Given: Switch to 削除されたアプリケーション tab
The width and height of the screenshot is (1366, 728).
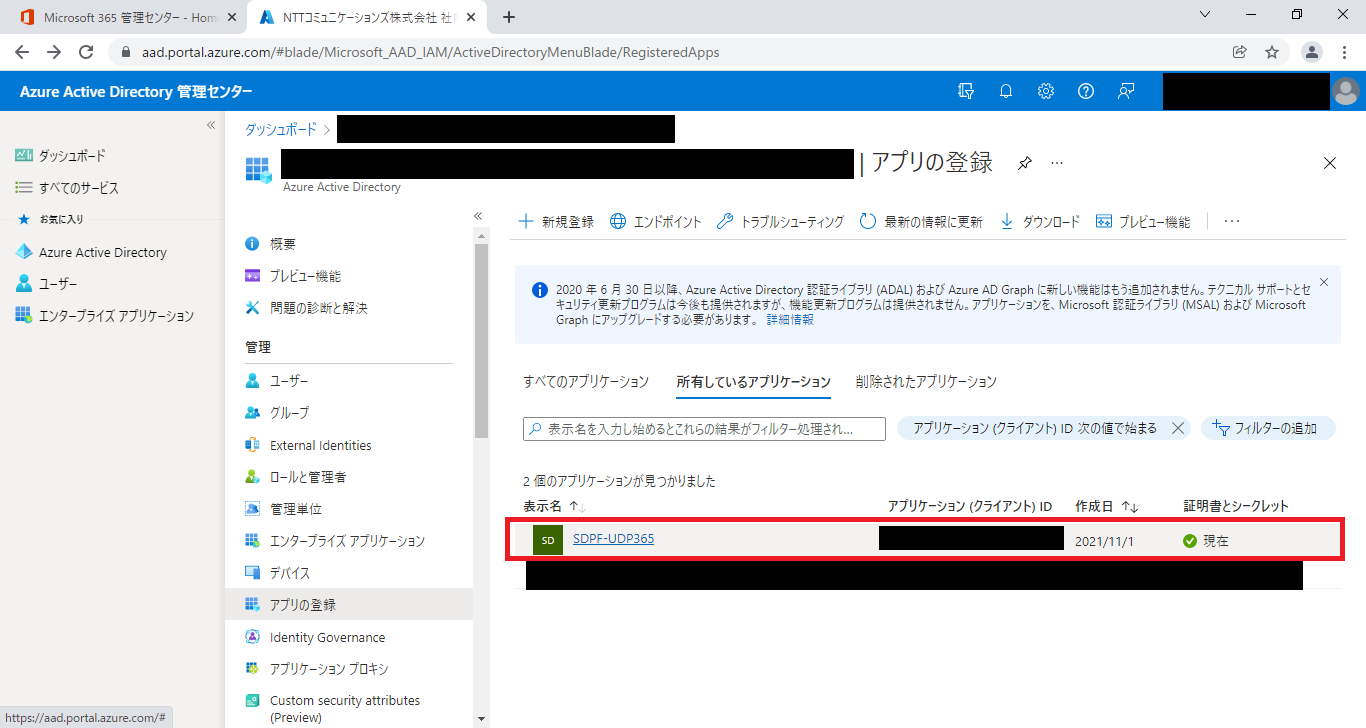Looking at the screenshot, I should (926, 382).
